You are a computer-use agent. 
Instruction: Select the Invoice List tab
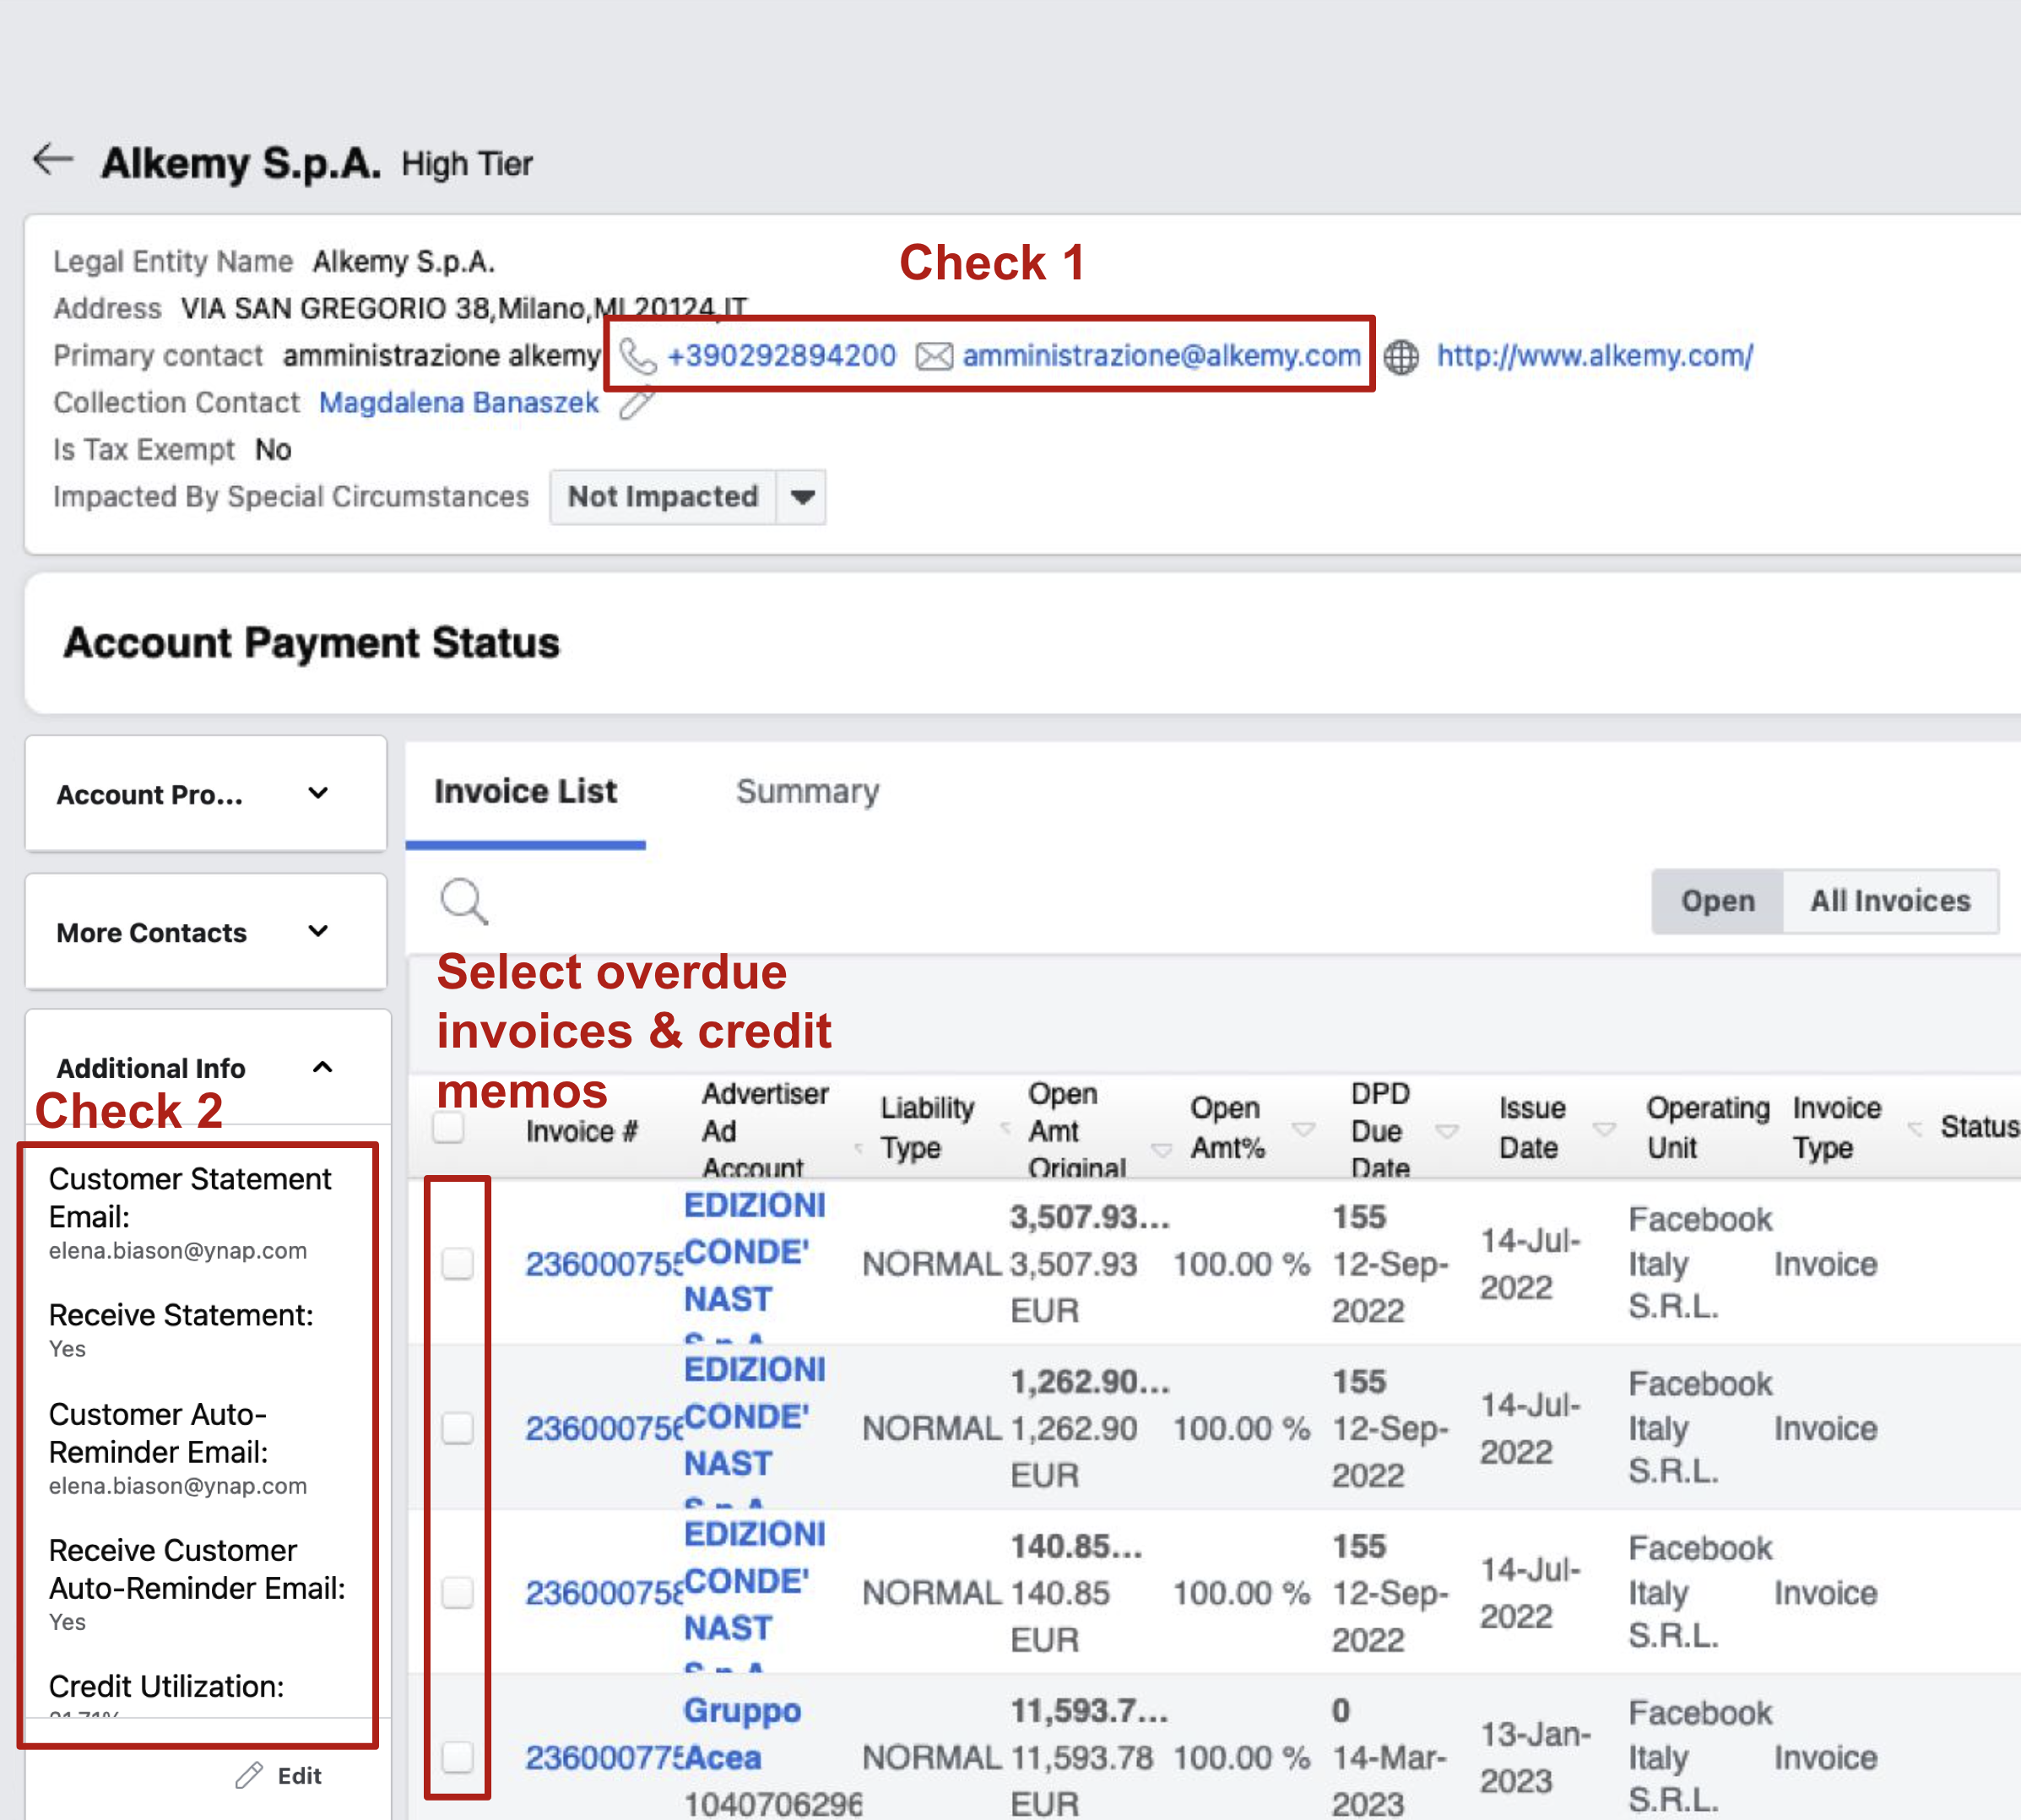point(525,791)
